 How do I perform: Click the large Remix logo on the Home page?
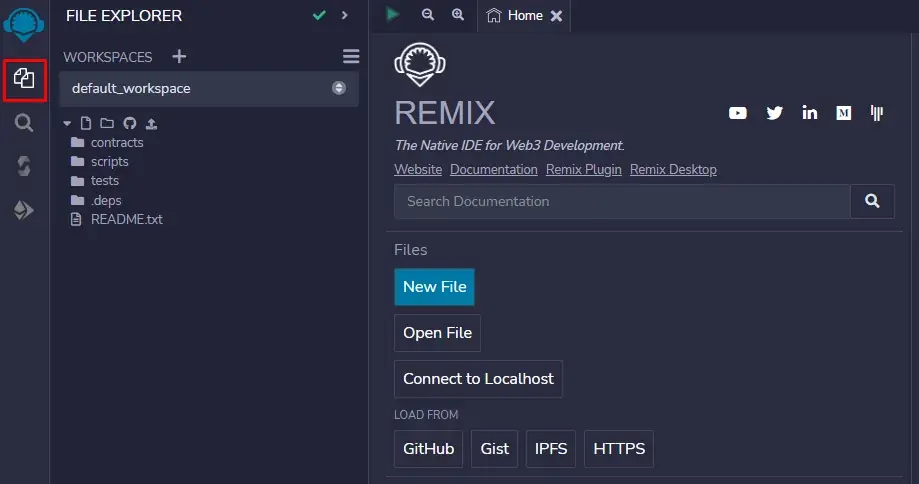click(x=420, y=64)
